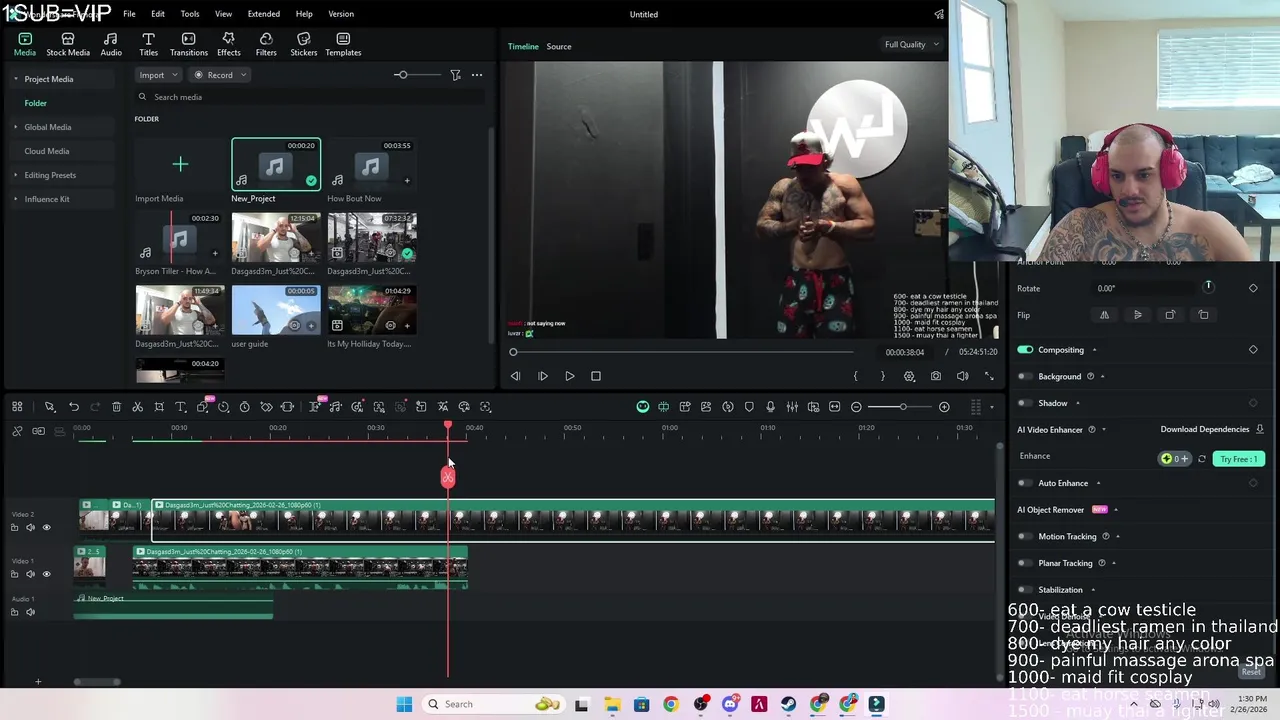Select the Folder item under Project Media
The width and height of the screenshot is (1280, 720).
pos(36,103)
